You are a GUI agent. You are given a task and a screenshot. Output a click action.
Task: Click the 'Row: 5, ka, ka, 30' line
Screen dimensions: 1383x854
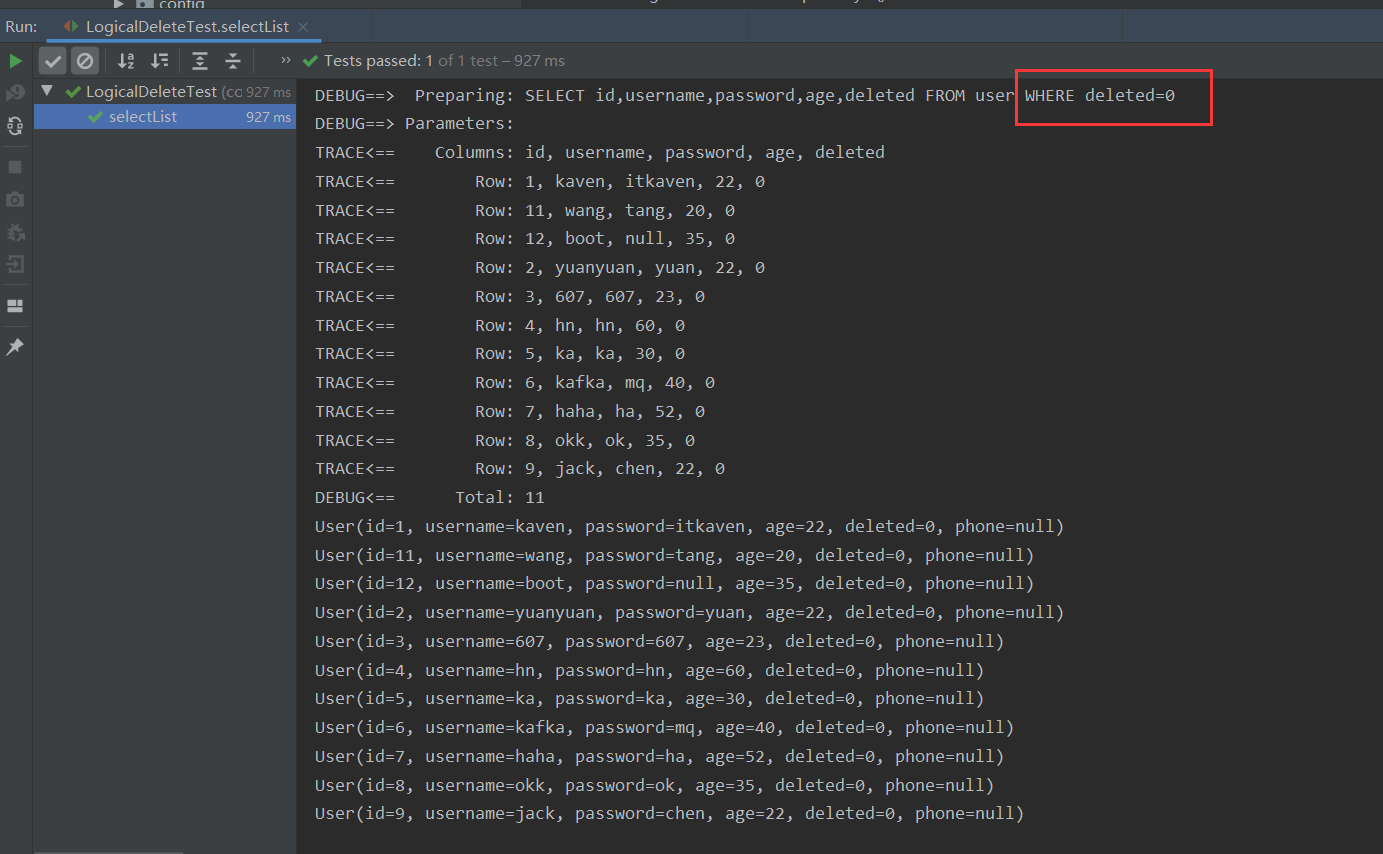pos(500,354)
